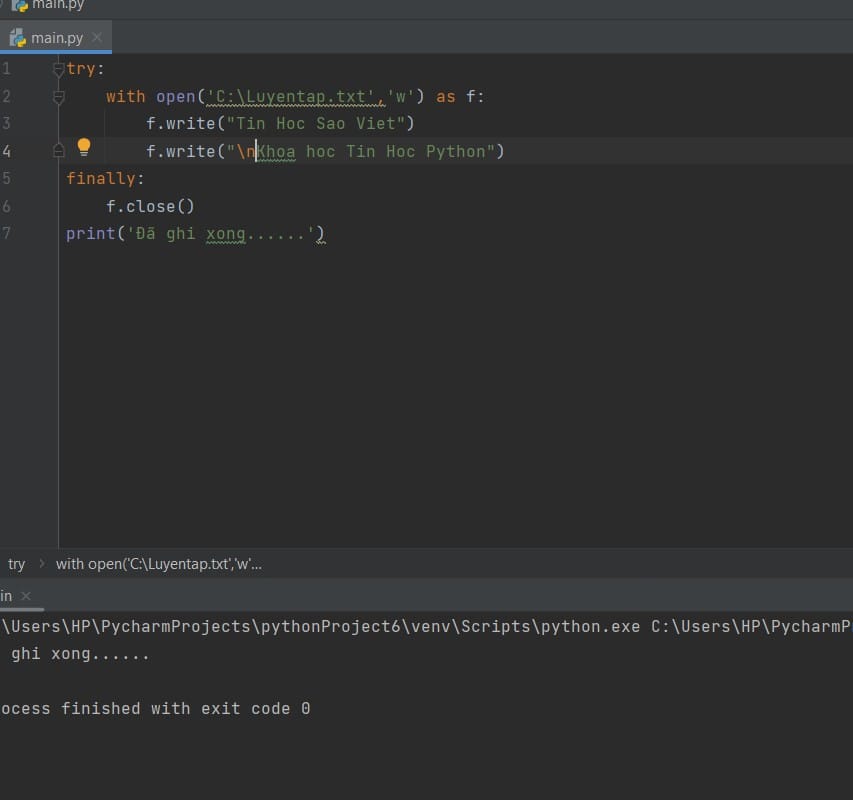Click 'Python' in line 4 string
853x800 pixels.
tap(455, 152)
